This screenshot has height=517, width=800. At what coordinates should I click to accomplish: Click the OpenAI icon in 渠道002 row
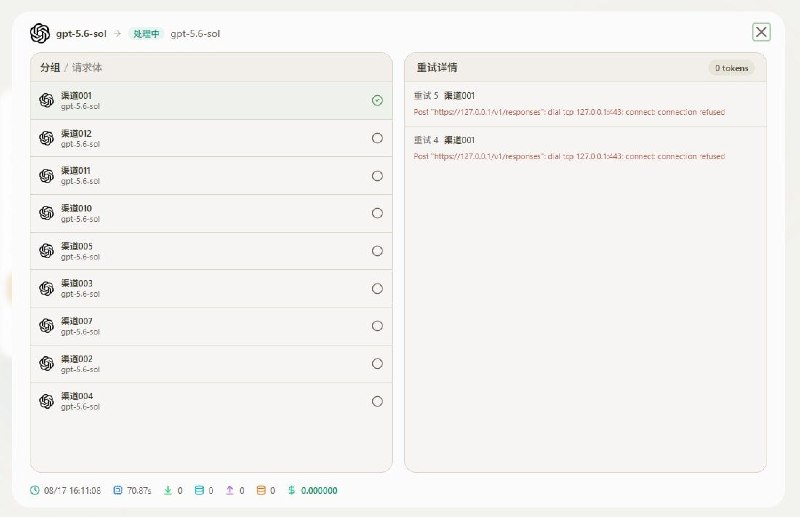coord(46,363)
